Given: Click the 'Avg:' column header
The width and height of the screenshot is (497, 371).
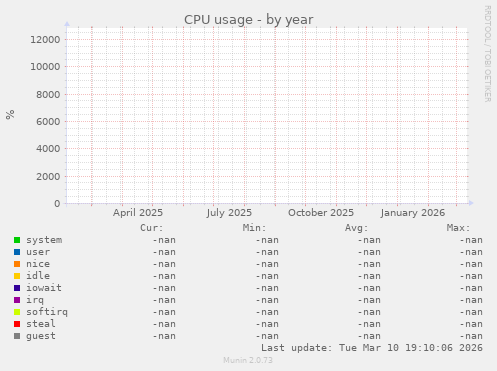Looking at the screenshot, I should (356, 228).
